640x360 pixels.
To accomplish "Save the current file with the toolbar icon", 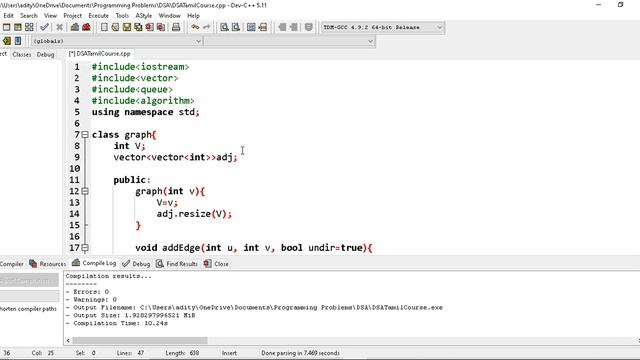I will pyautogui.click(x=127, y=27).
